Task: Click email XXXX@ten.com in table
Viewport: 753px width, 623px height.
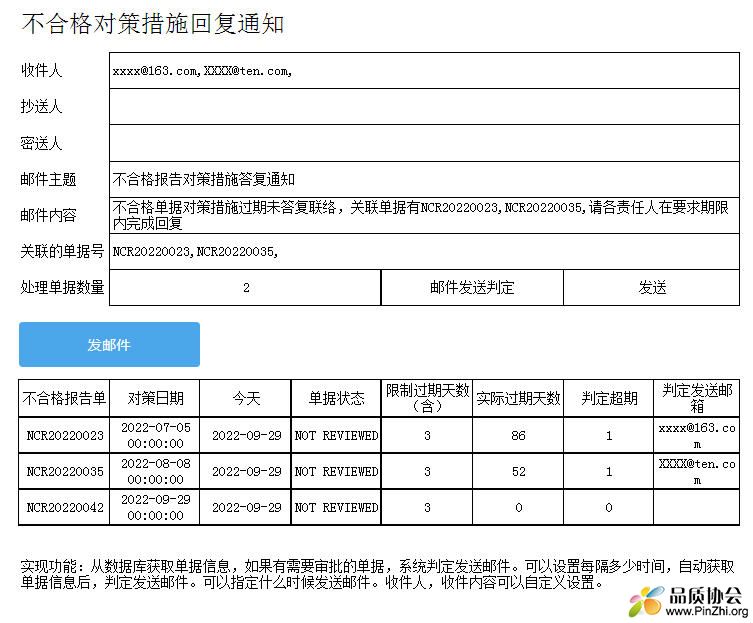Action: 697,471
